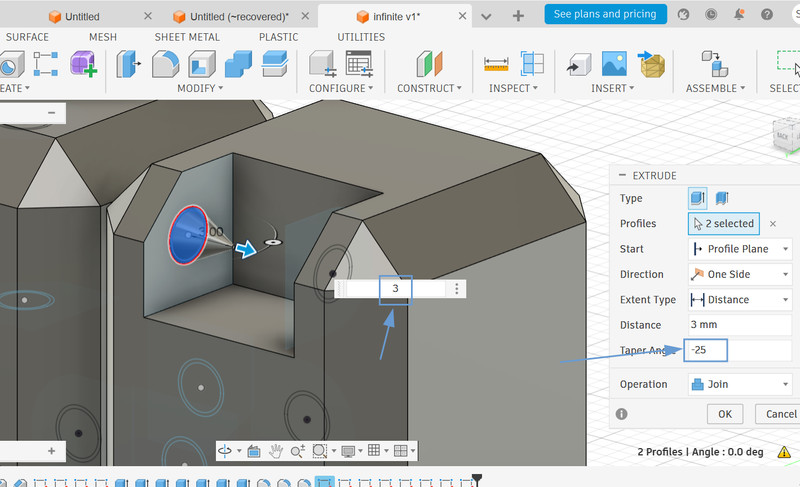Select the Insert Decal image icon
800x487 pixels.
tap(616, 64)
